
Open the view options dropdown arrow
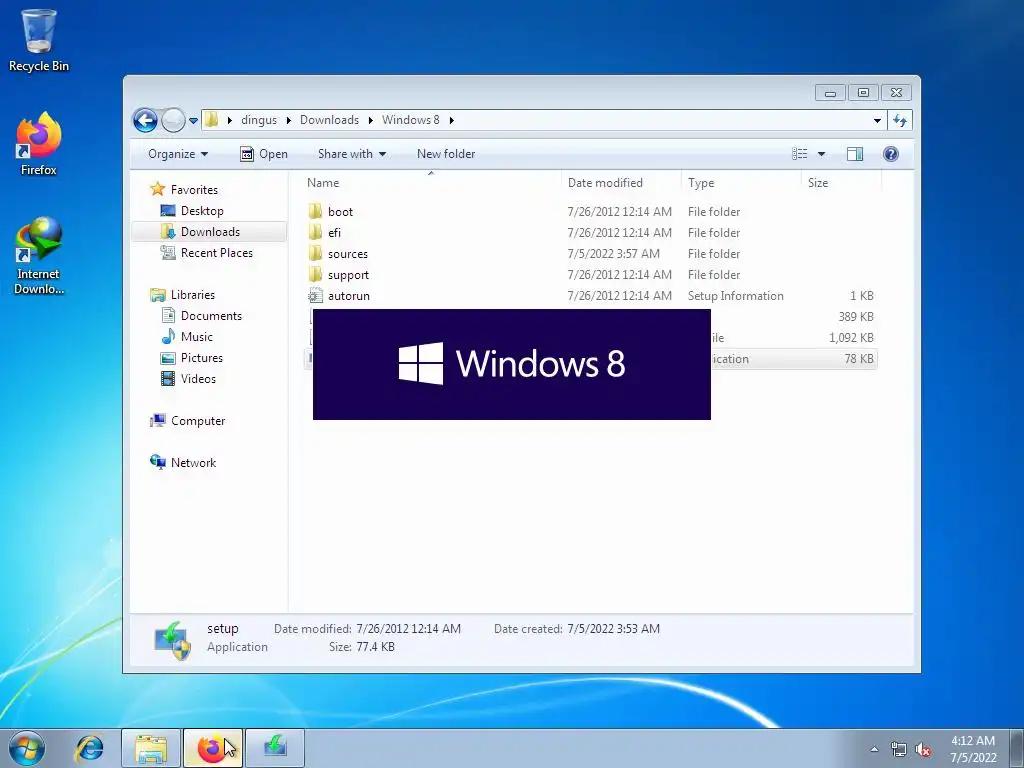click(822, 154)
